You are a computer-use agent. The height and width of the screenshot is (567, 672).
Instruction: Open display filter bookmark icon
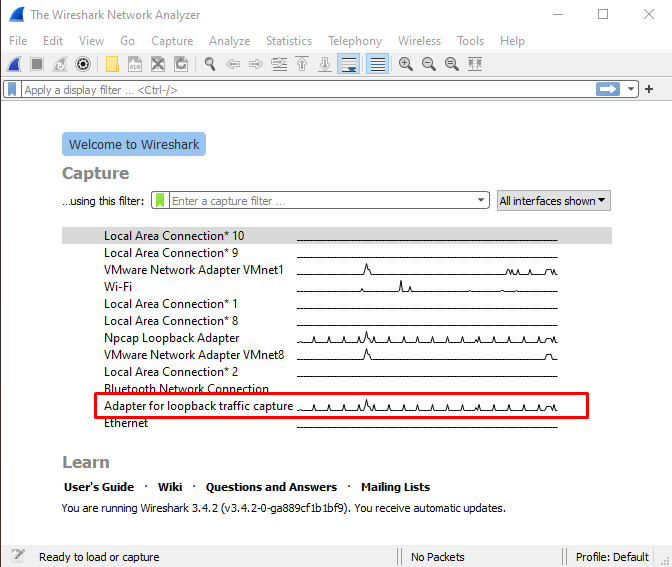[12, 90]
